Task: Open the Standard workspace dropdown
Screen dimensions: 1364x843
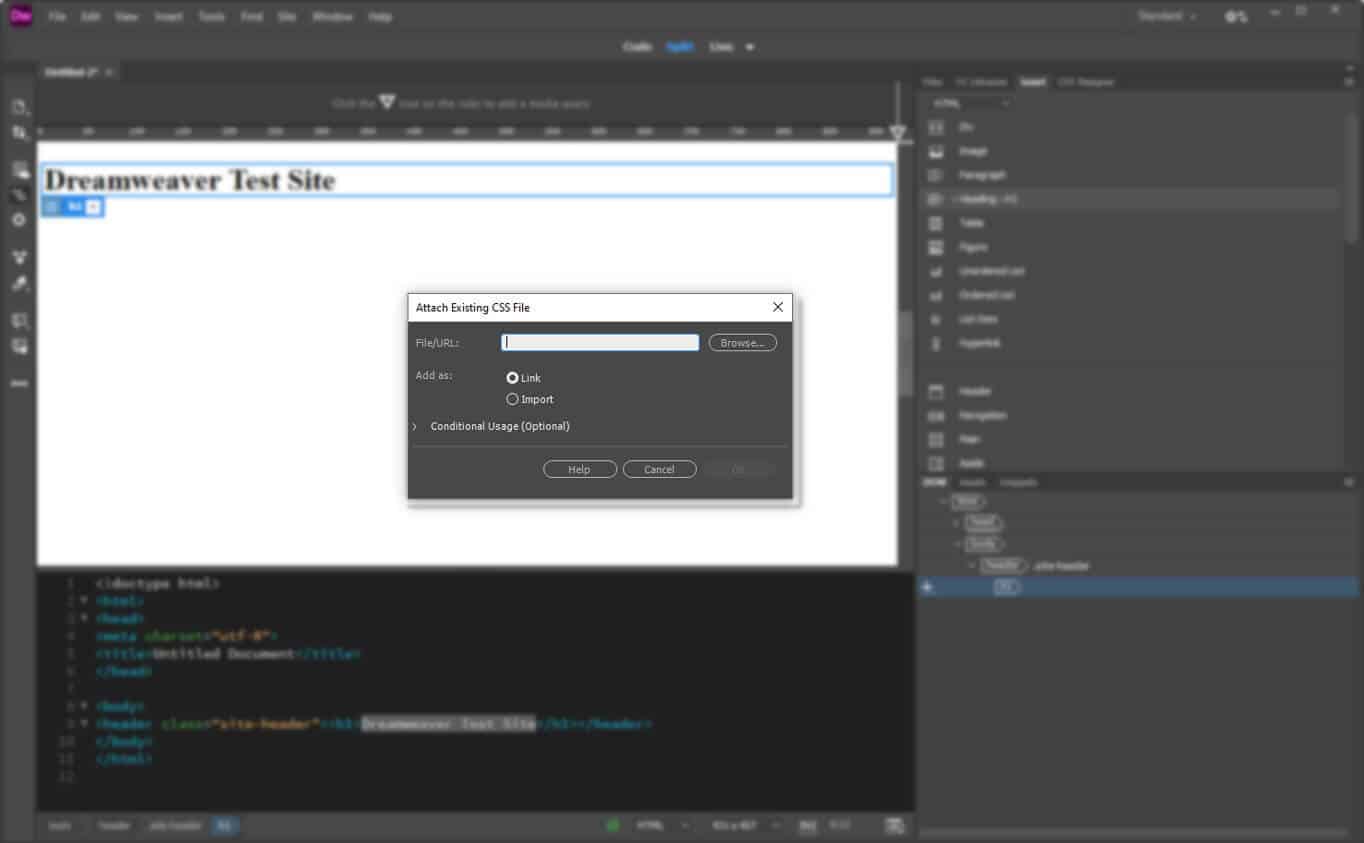Action: [x=1166, y=16]
